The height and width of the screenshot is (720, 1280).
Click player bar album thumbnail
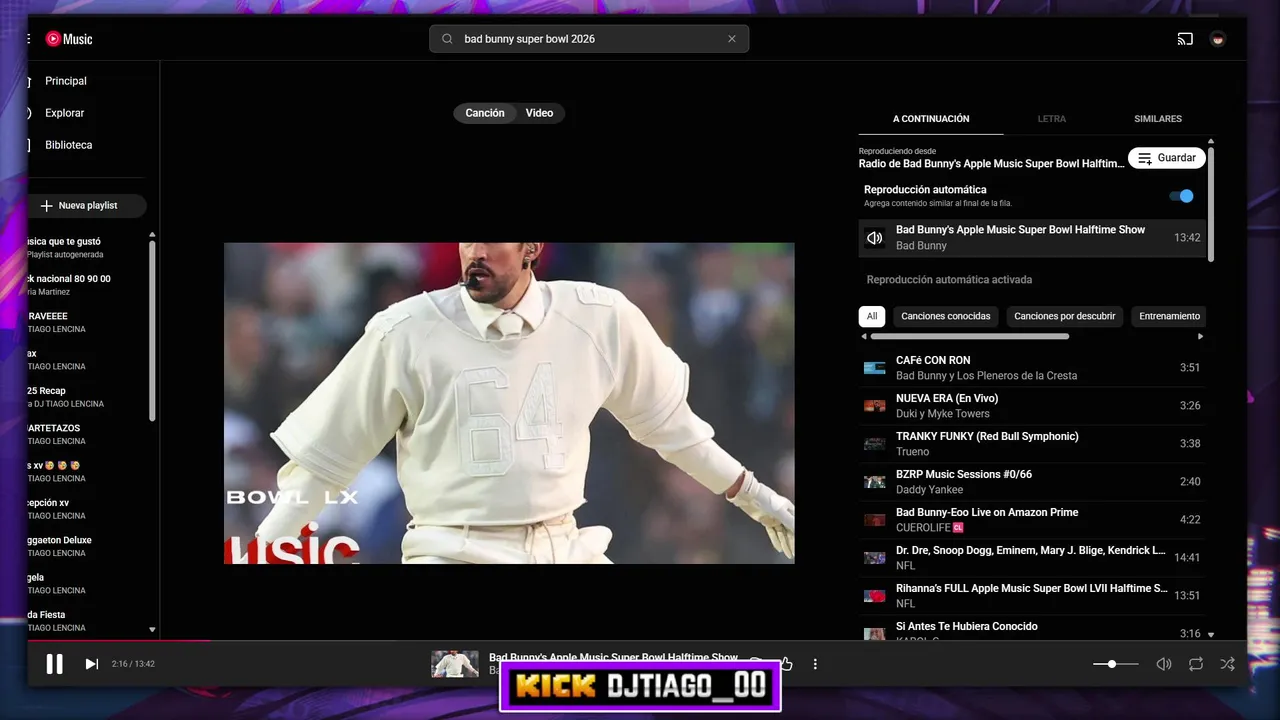(x=455, y=664)
